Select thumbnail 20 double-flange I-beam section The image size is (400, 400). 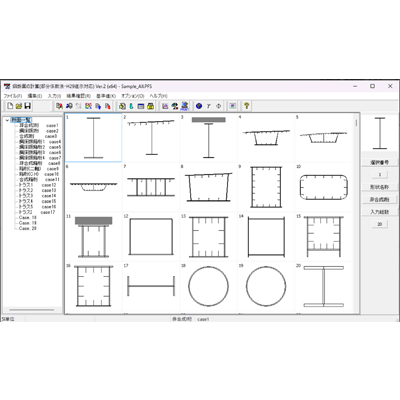[x=323, y=286]
